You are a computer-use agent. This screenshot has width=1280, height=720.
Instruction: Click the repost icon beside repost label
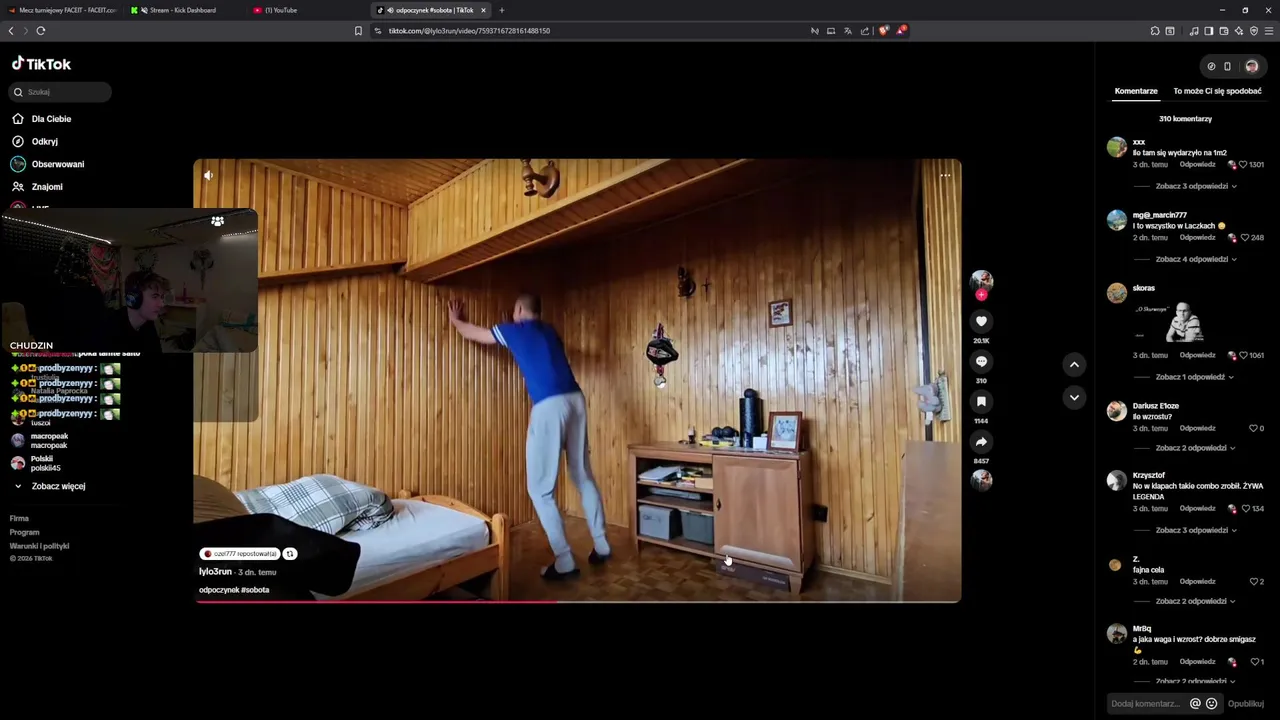pyautogui.click(x=290, y=554)
